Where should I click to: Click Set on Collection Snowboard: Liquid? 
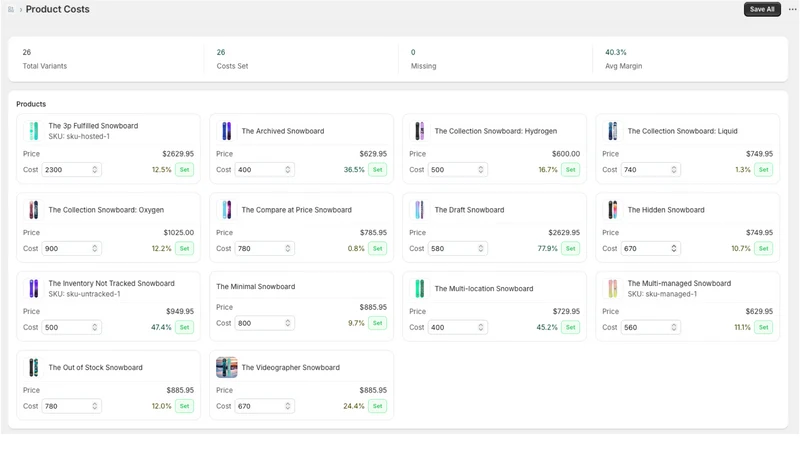(x=763, y=169)
